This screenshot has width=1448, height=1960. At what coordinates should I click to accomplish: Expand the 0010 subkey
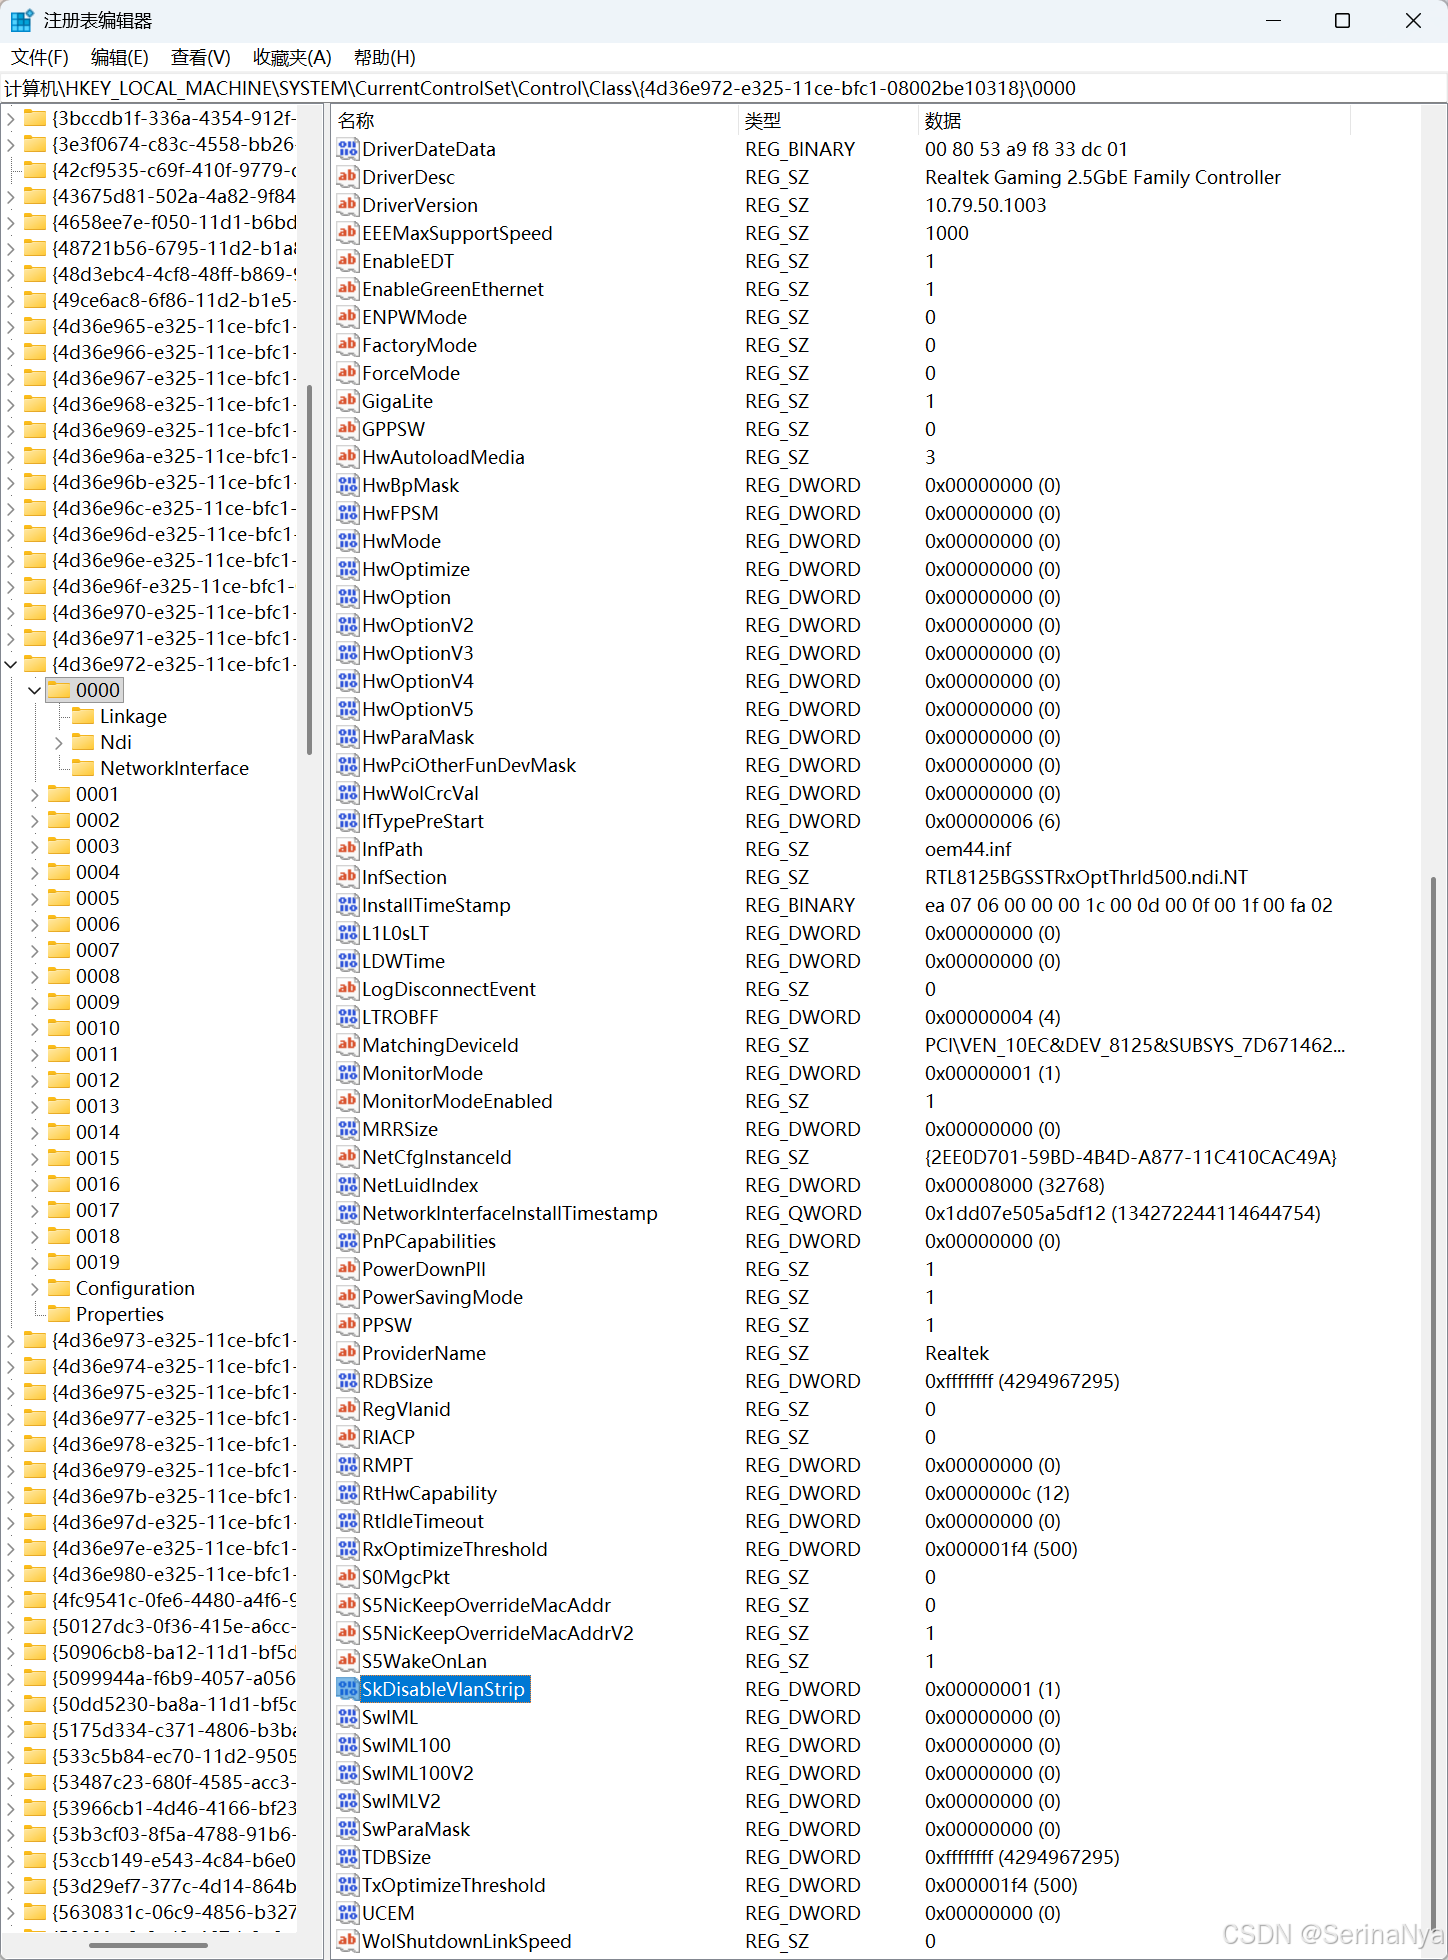tap(35, 1028)
